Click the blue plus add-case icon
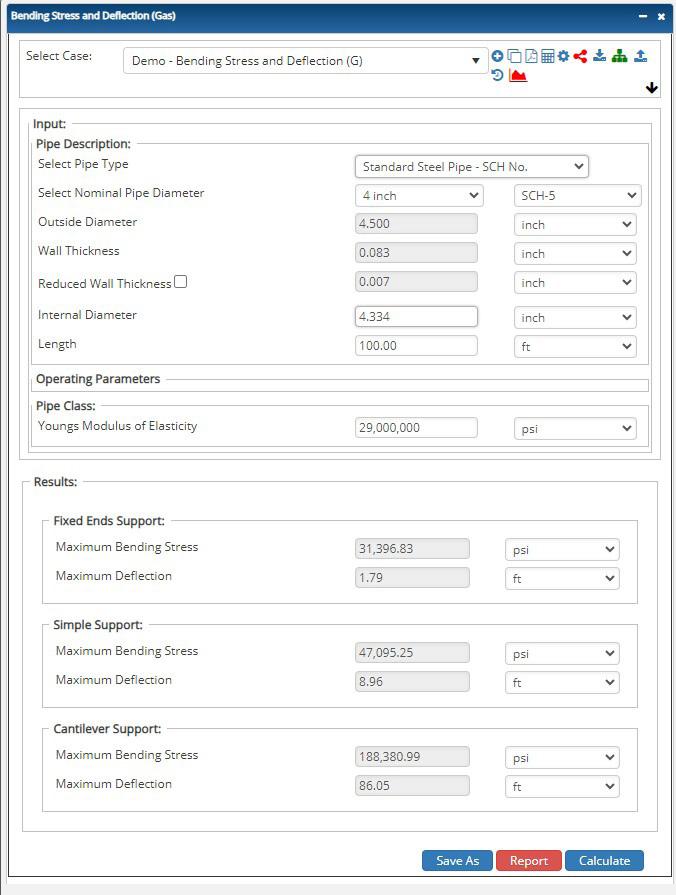Screen dimensions: 676x895 point(497,56)
